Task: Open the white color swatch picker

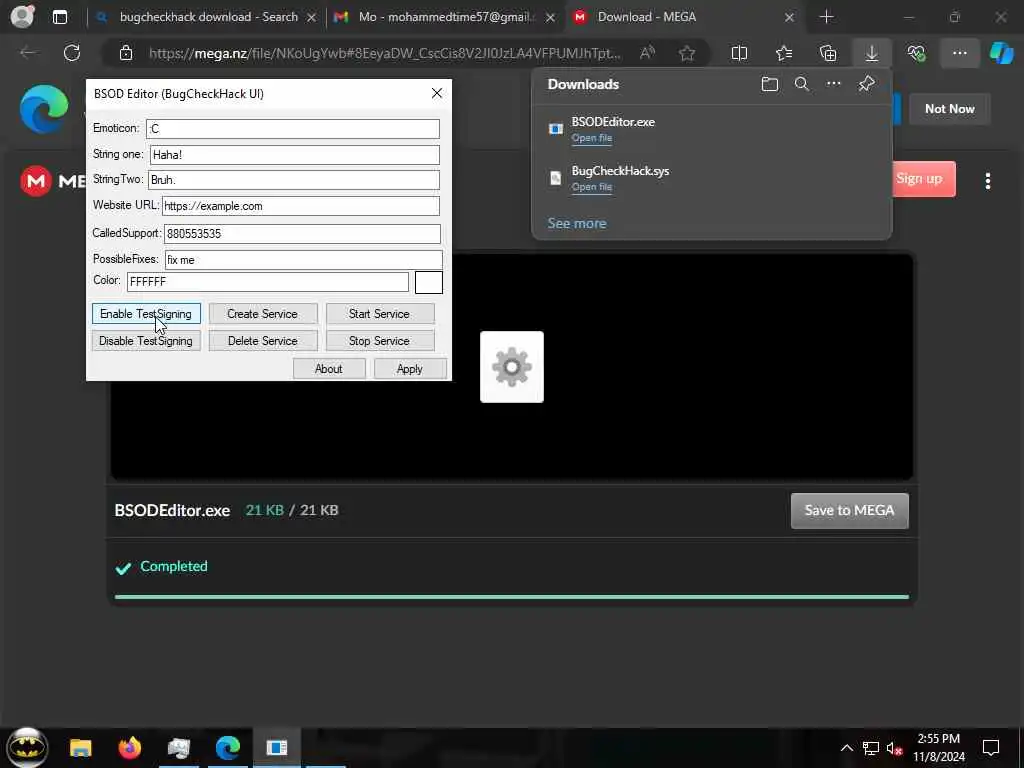Action: click(x=428, y=282)
